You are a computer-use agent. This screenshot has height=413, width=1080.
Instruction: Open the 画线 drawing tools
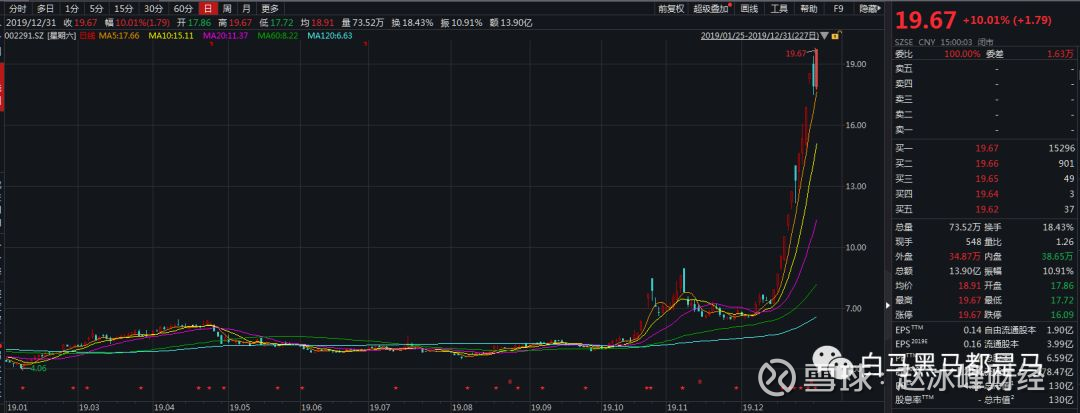[749, 9]
